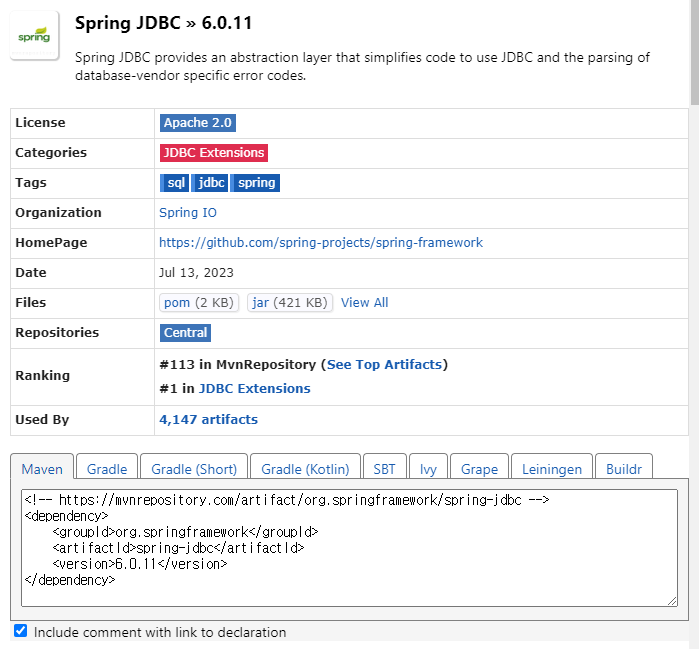Switch to the SBT tab
Image resolution: width=699 pixels, height=649 pixels.
[x=384, y=467]
